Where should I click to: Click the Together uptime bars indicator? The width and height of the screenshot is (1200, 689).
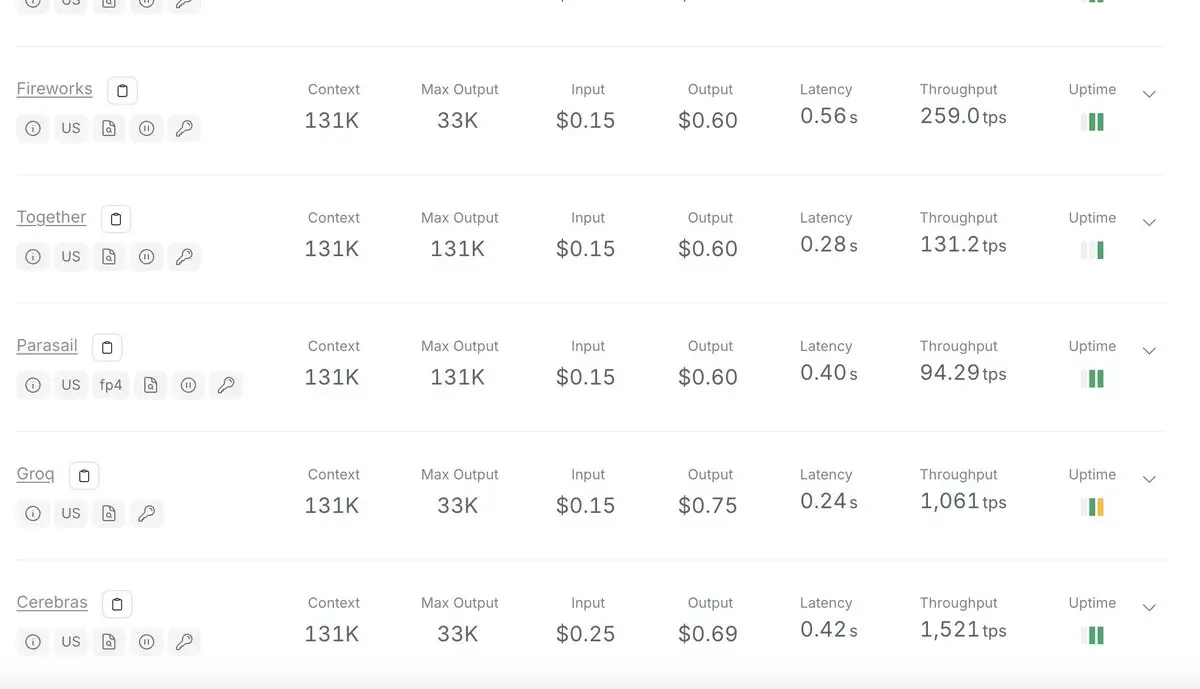[x=1092, y=250]
